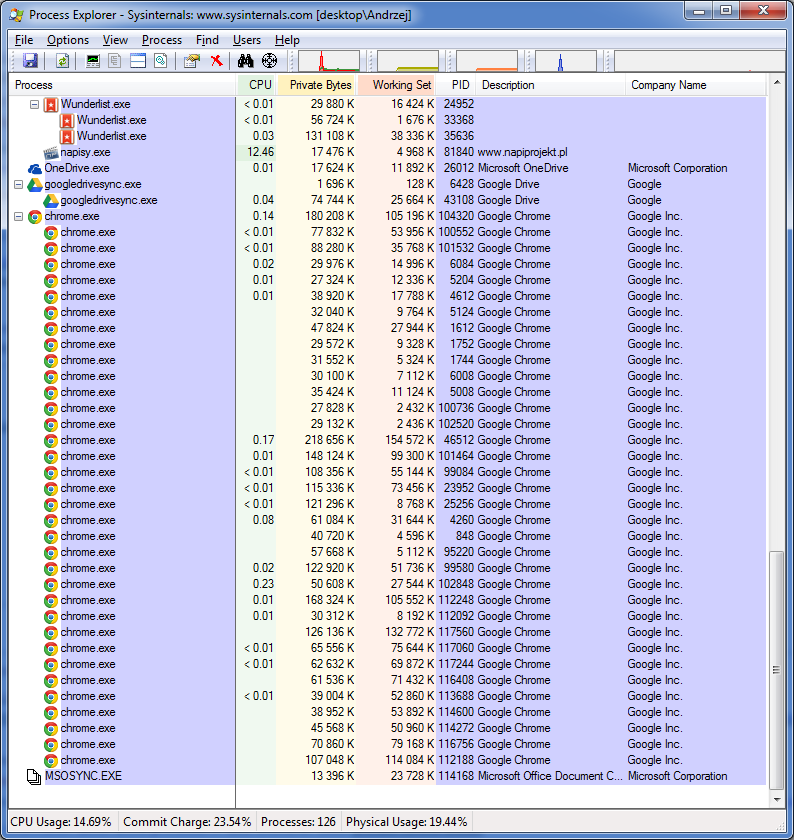Click the CPU Usage 14.69% status entry
794x840 pixels.
click(61, 822)
